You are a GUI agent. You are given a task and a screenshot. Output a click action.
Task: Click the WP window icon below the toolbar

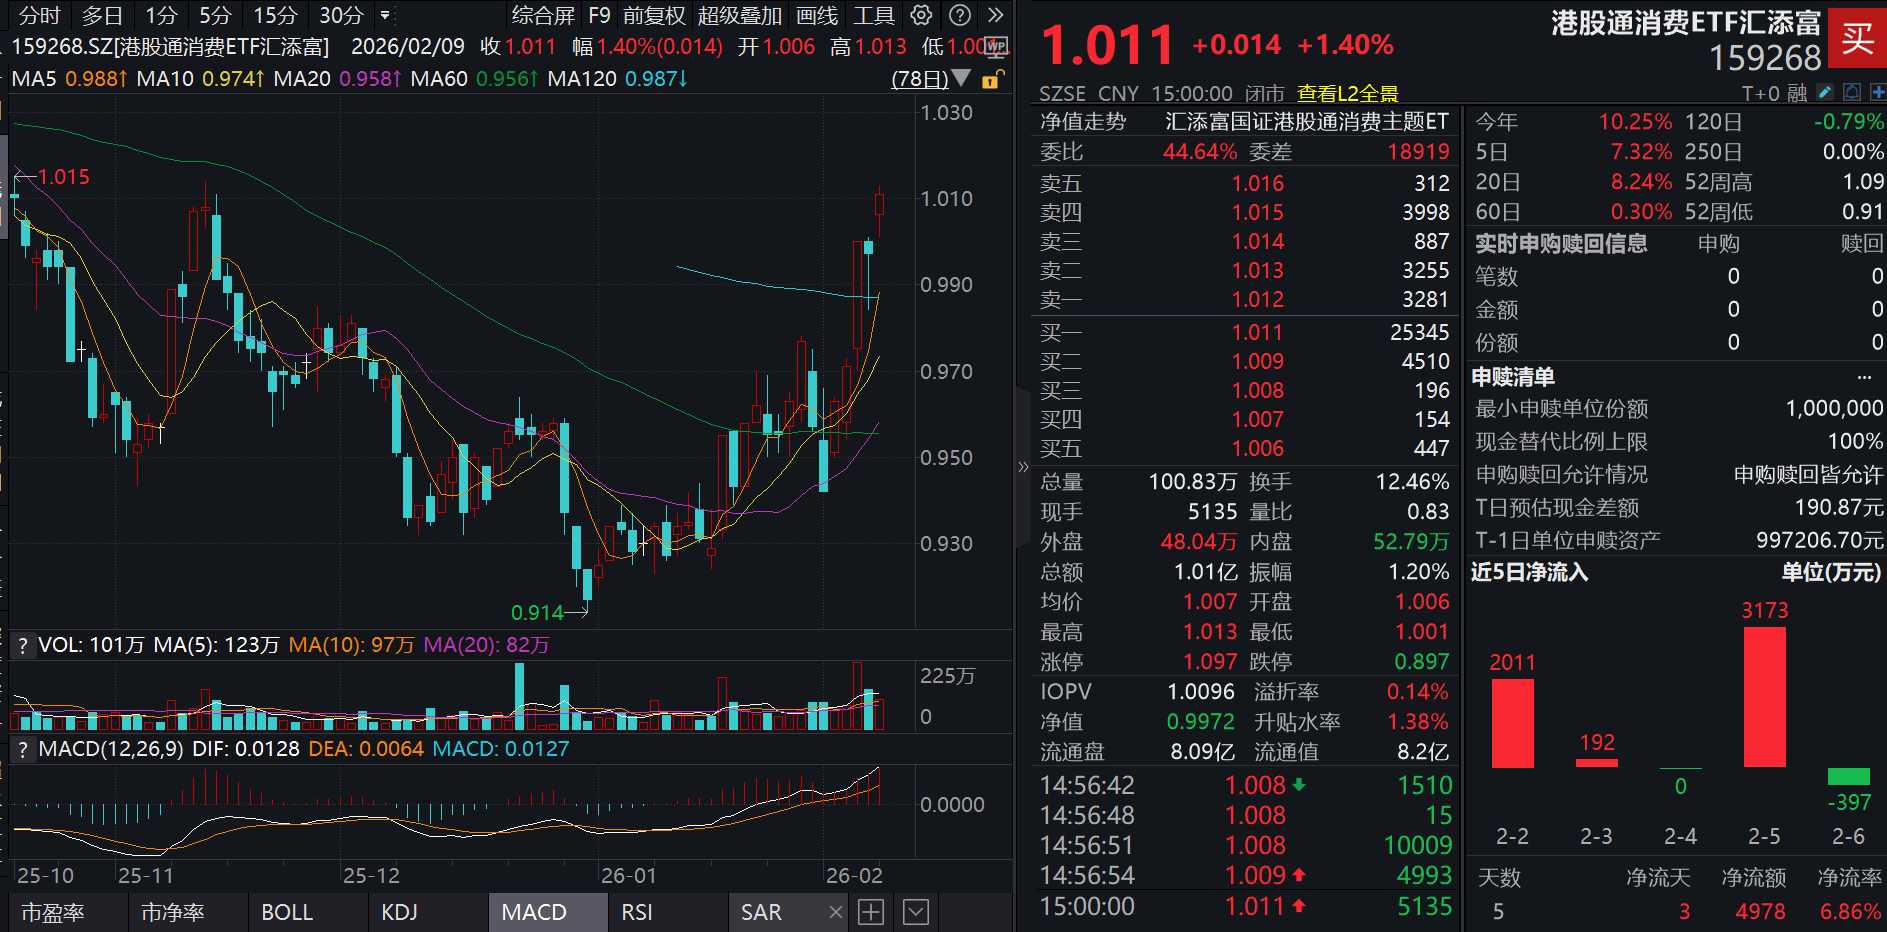[x=995, y=47]
